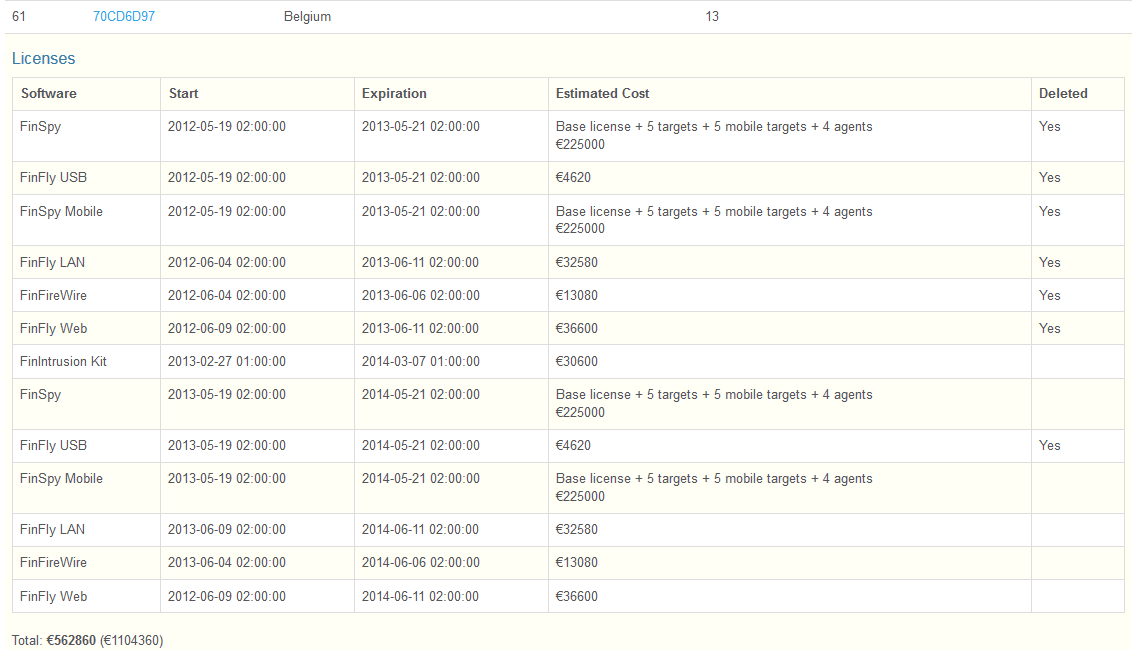
Task: Click €225000 cost for FinSpy Mobile expiring 2013-05-21
Action: (x=580, y=228)
